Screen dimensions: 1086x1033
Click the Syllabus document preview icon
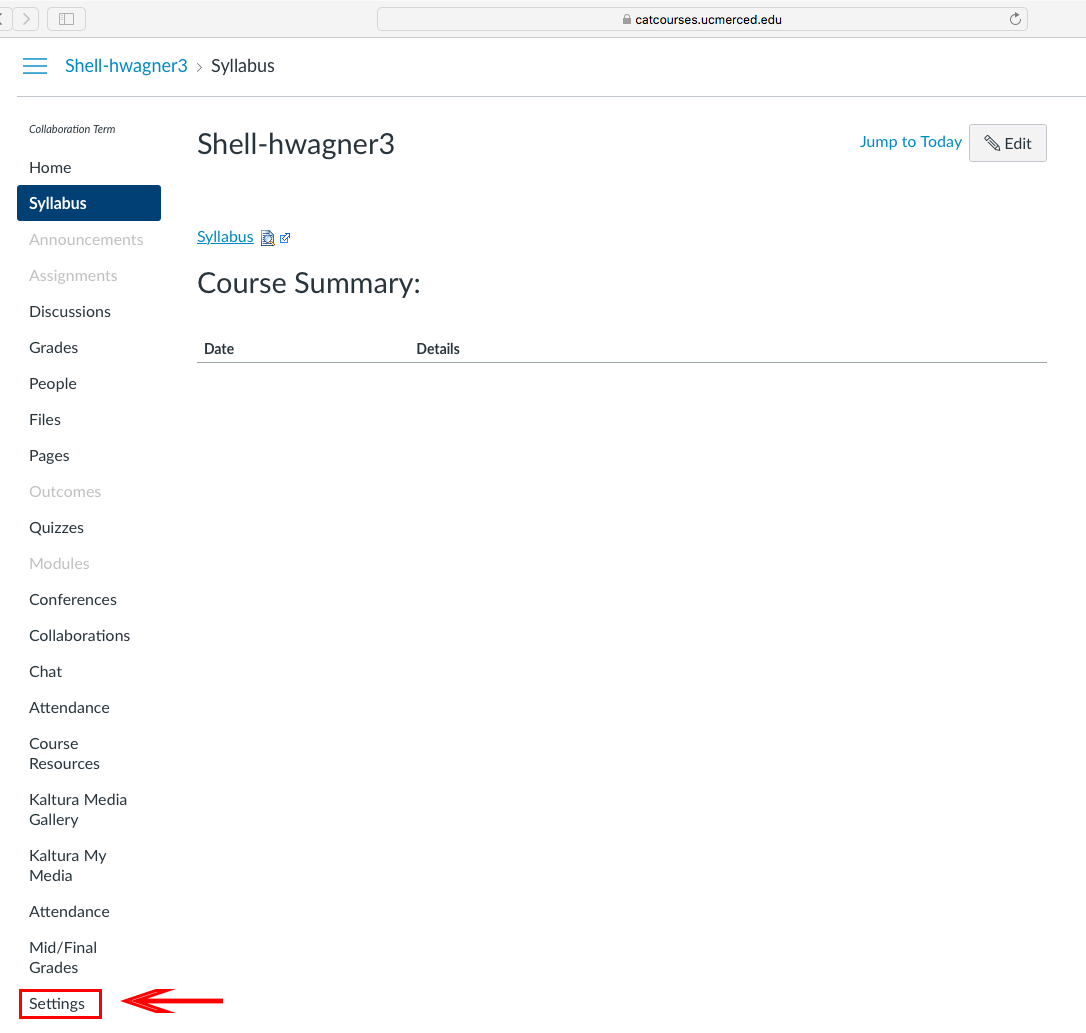267,238
